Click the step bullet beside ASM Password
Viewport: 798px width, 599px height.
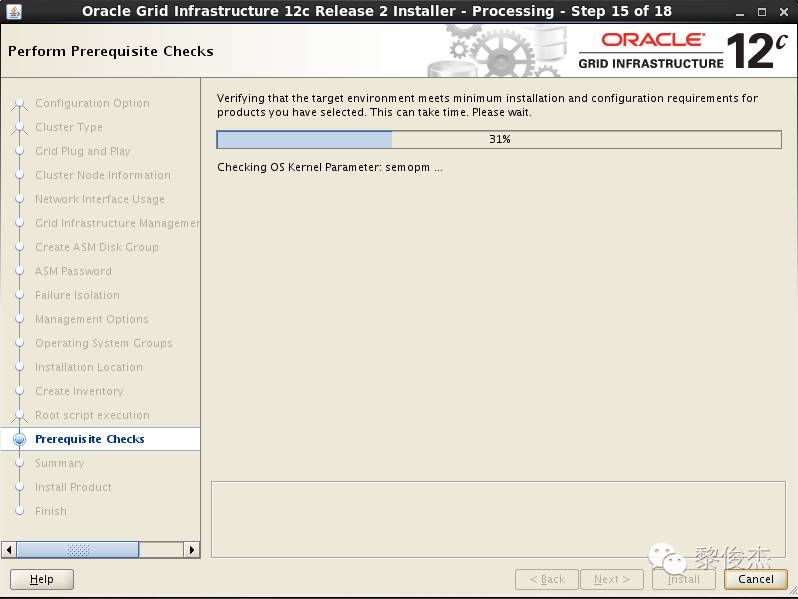(19, 271)
